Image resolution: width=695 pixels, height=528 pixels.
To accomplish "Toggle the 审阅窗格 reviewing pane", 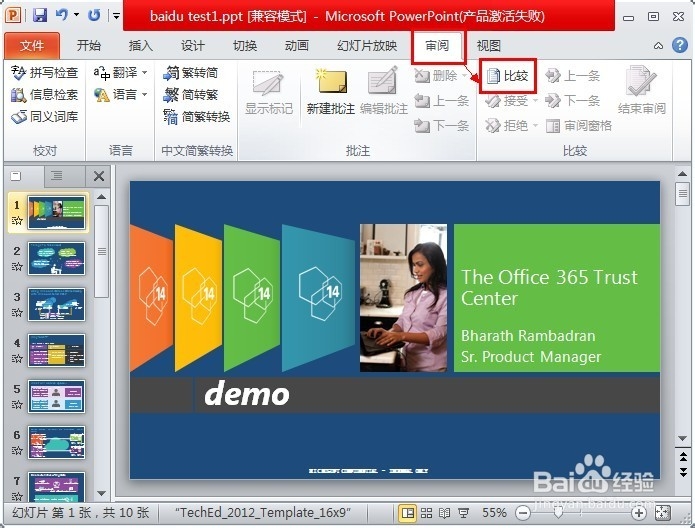I will [578, 125].
